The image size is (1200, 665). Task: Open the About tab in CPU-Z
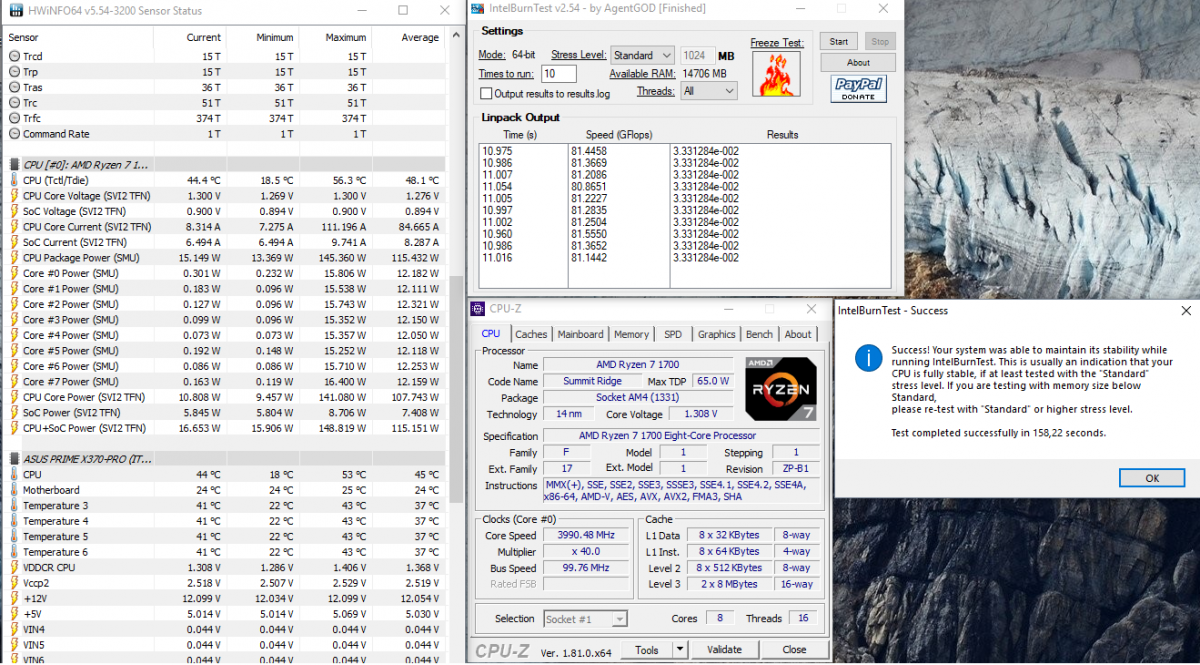click(798, 334)
